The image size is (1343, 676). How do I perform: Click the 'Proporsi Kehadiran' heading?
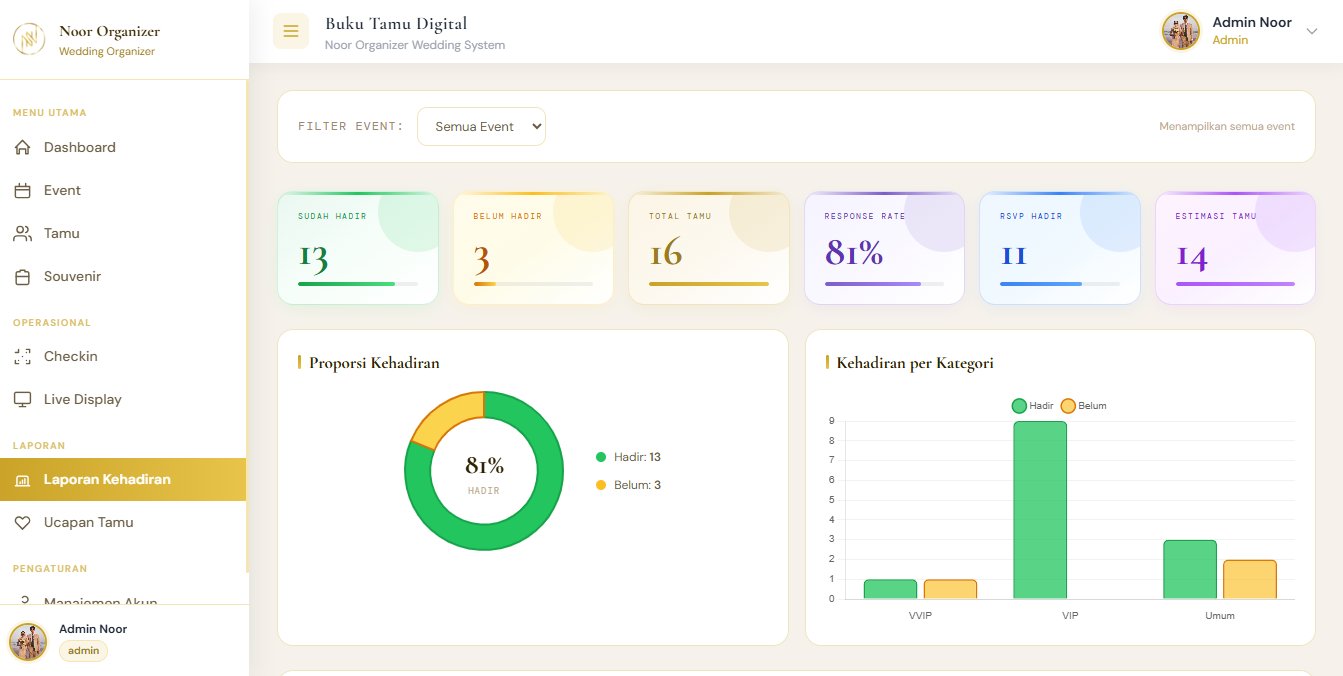click(x=374, y=363)
